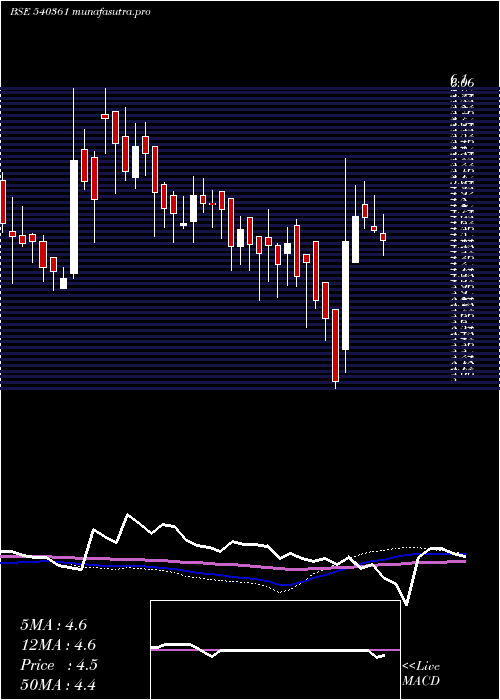The width and height of the screenshot is (500, 700).
Task: Click the Price : 4.5 label
Action: coord(59,665)
